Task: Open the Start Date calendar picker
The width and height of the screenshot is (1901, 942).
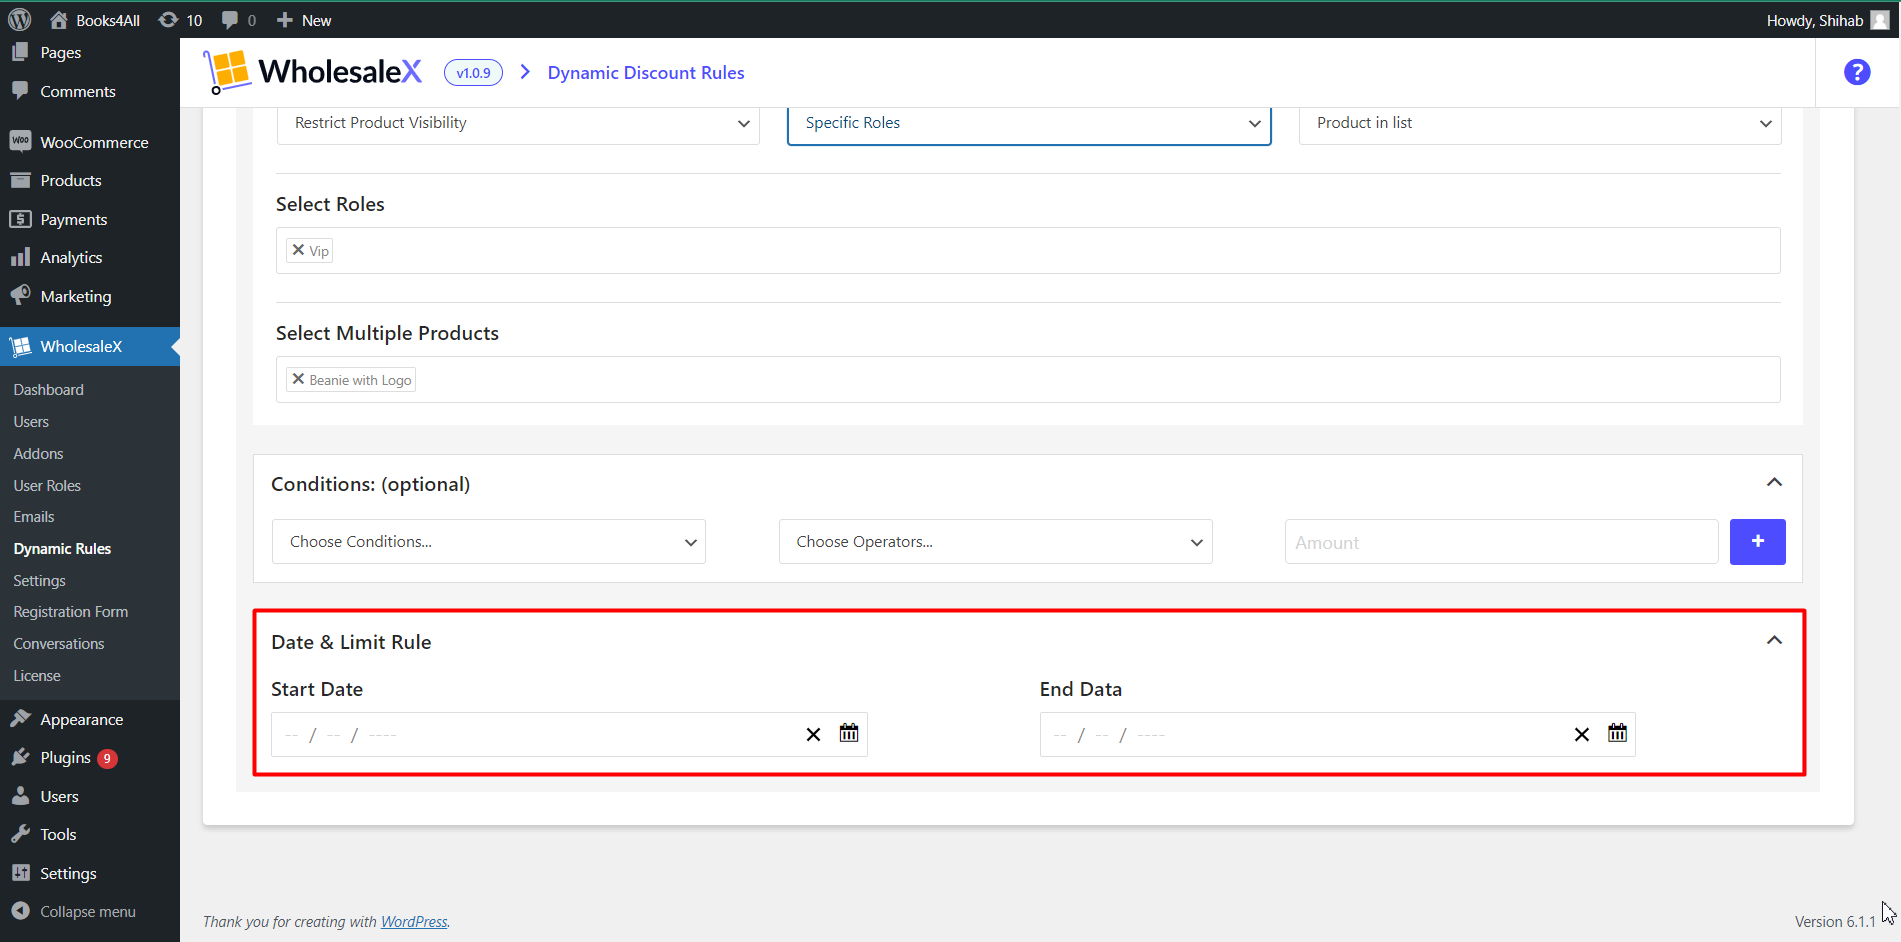Action: point(849,733)
